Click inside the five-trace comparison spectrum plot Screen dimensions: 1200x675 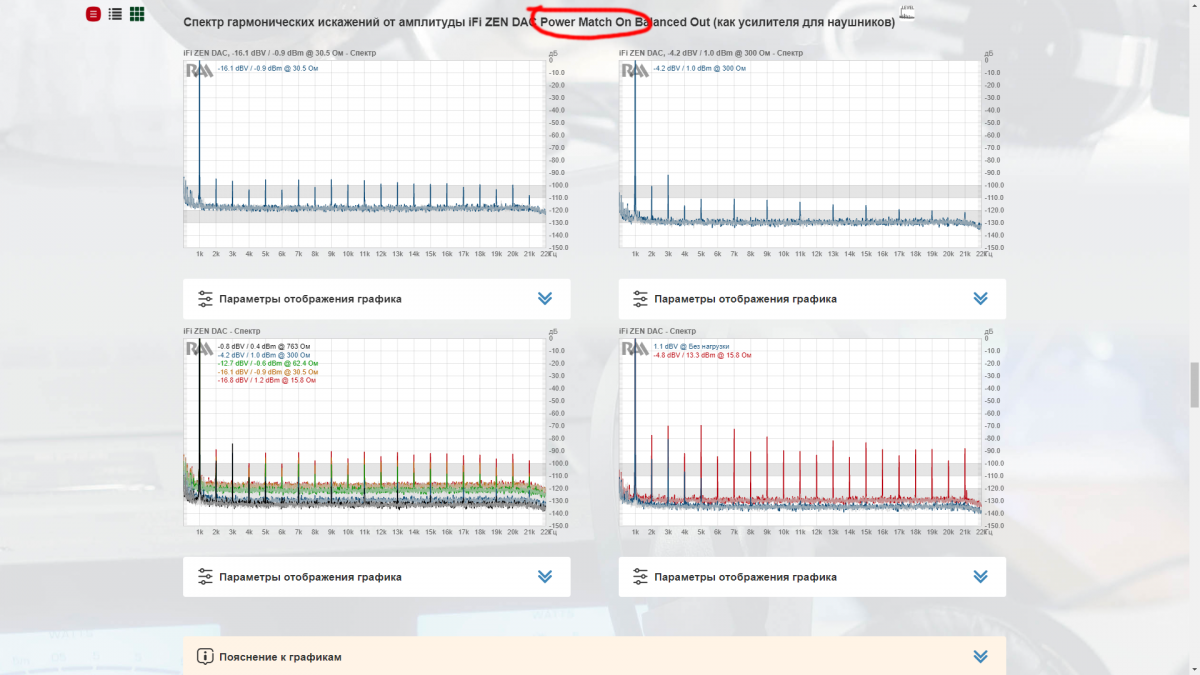[364, 432]
